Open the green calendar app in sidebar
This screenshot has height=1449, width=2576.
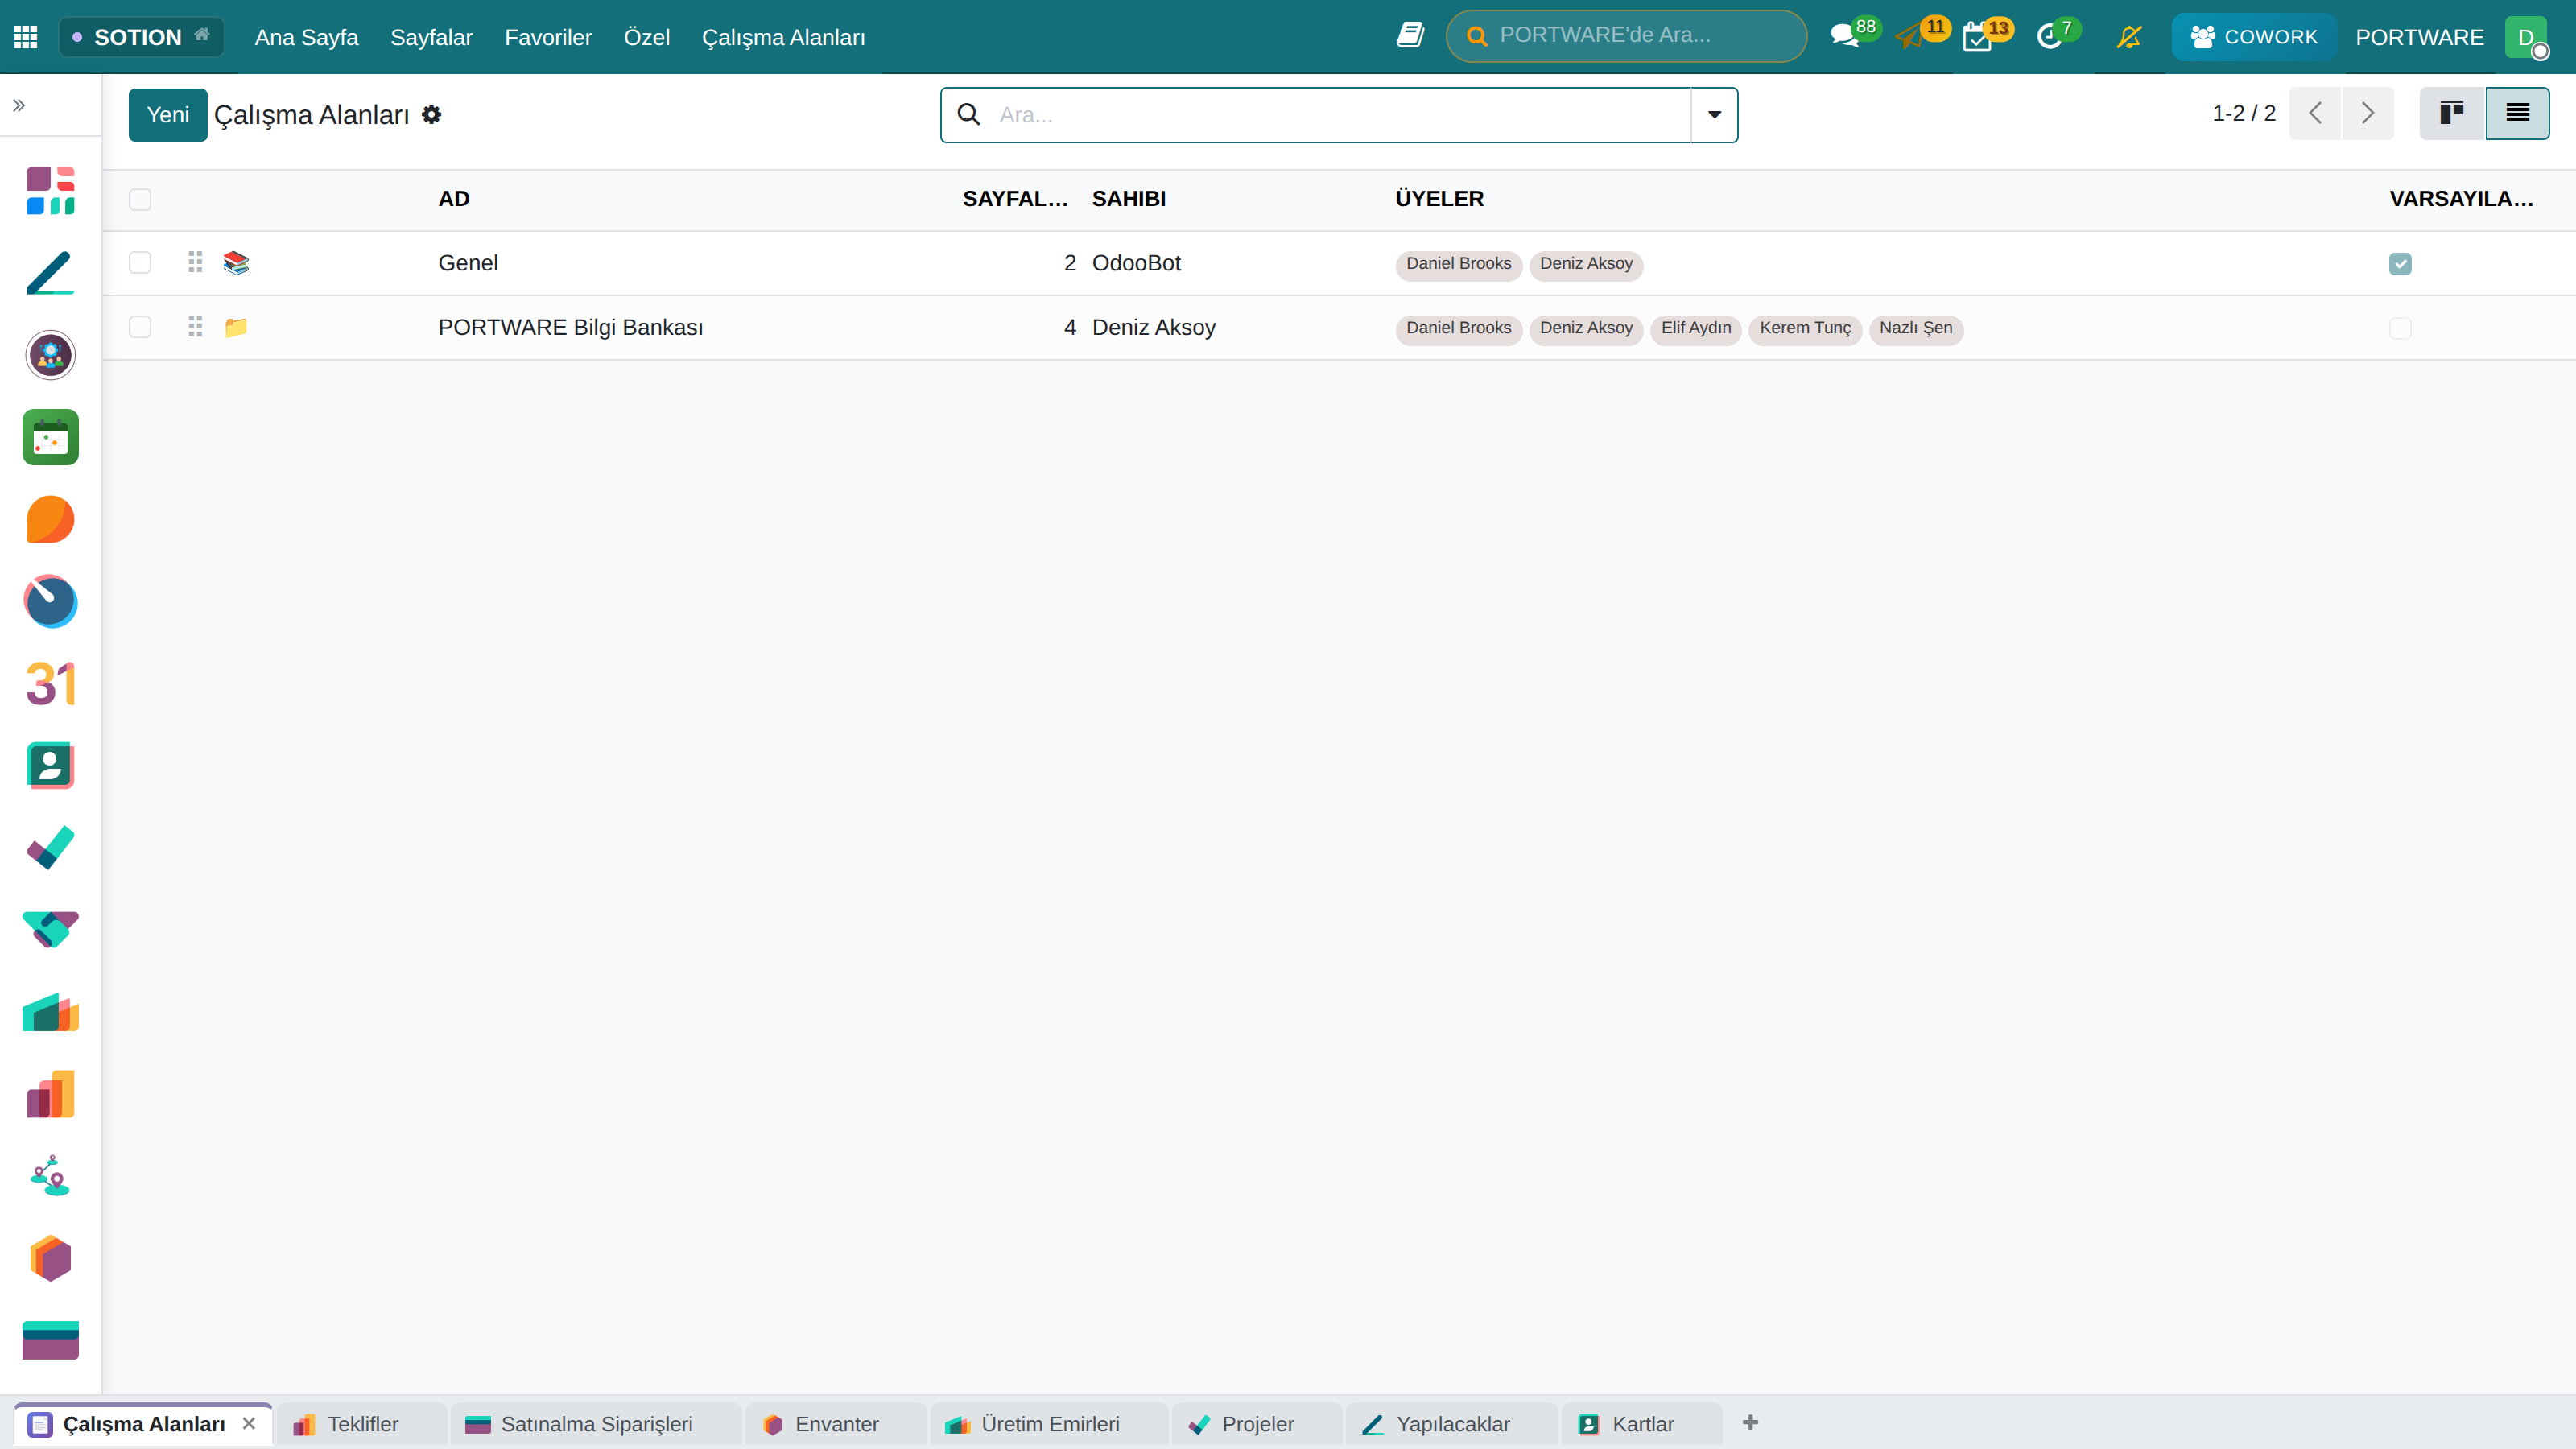(50, 437)
